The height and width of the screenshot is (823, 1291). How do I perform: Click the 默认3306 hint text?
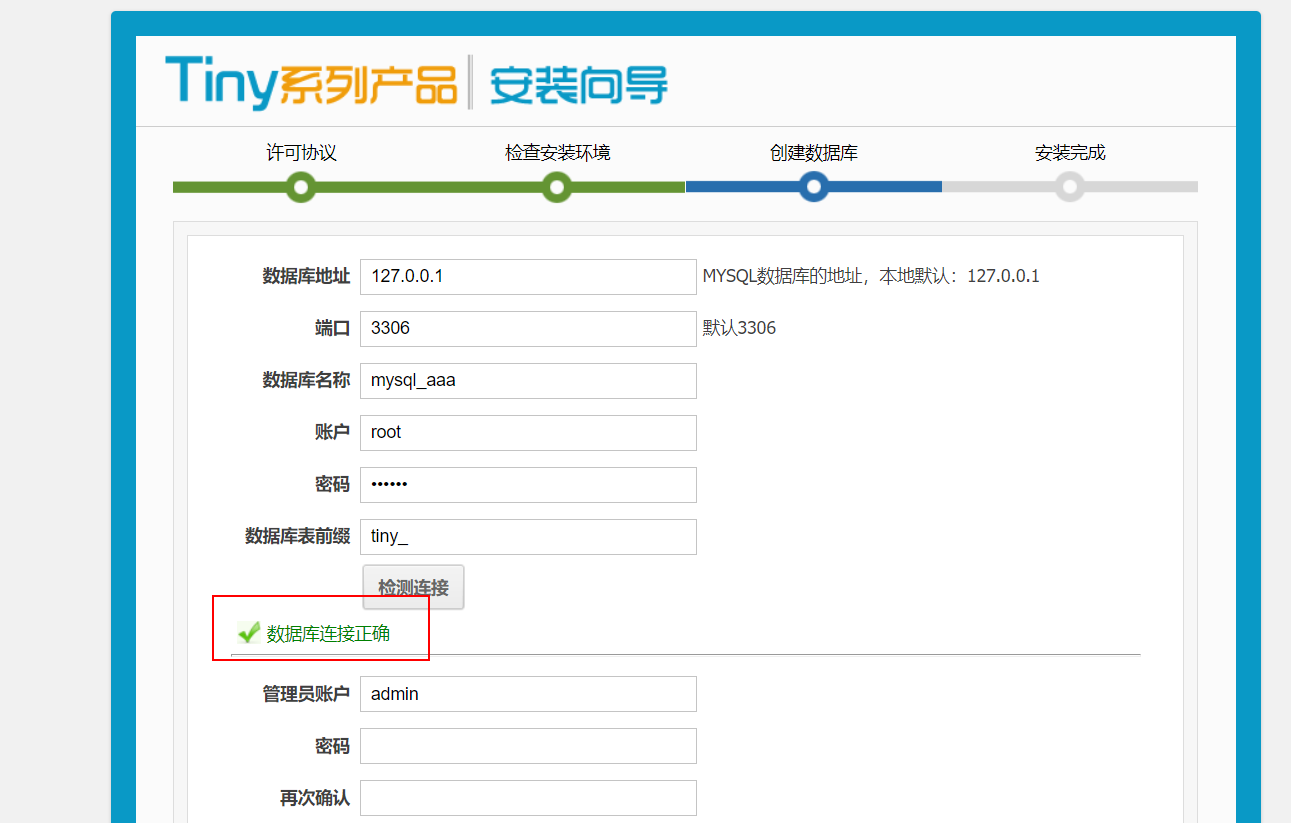pyautogui.click(x=739, y=328)
